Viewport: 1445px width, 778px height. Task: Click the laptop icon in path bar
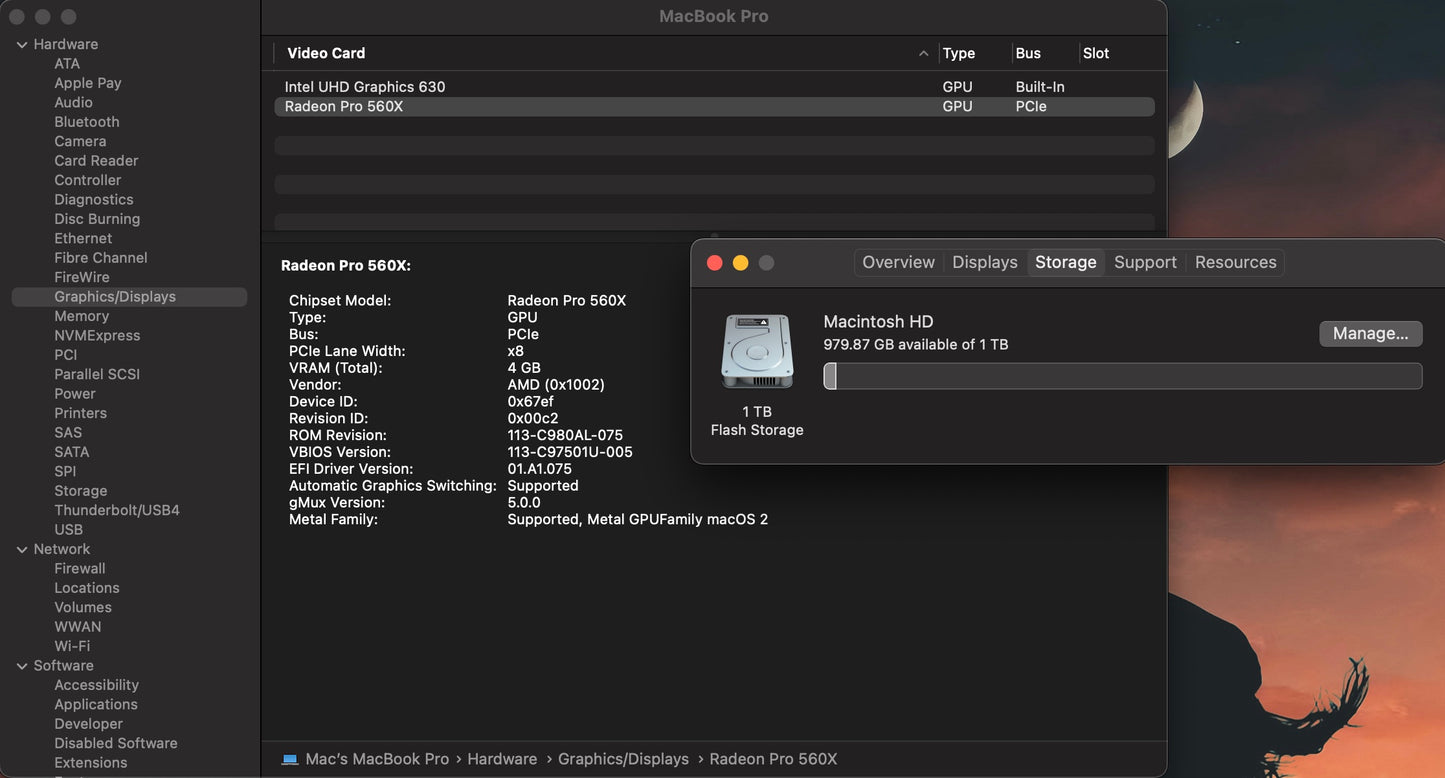pos(290,759)
